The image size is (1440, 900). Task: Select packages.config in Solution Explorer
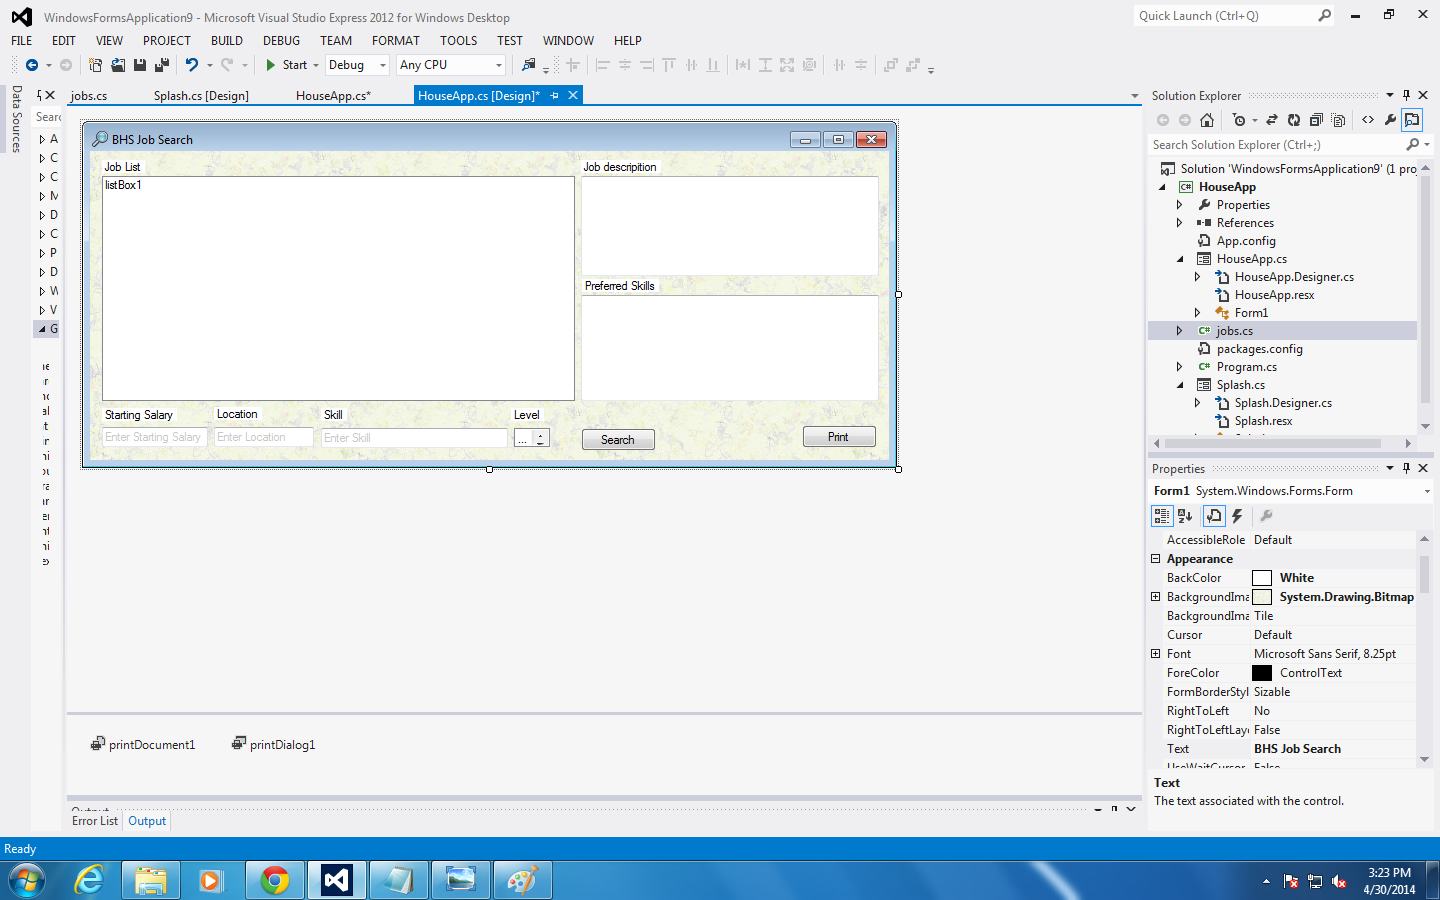[x=1259, y=349]
